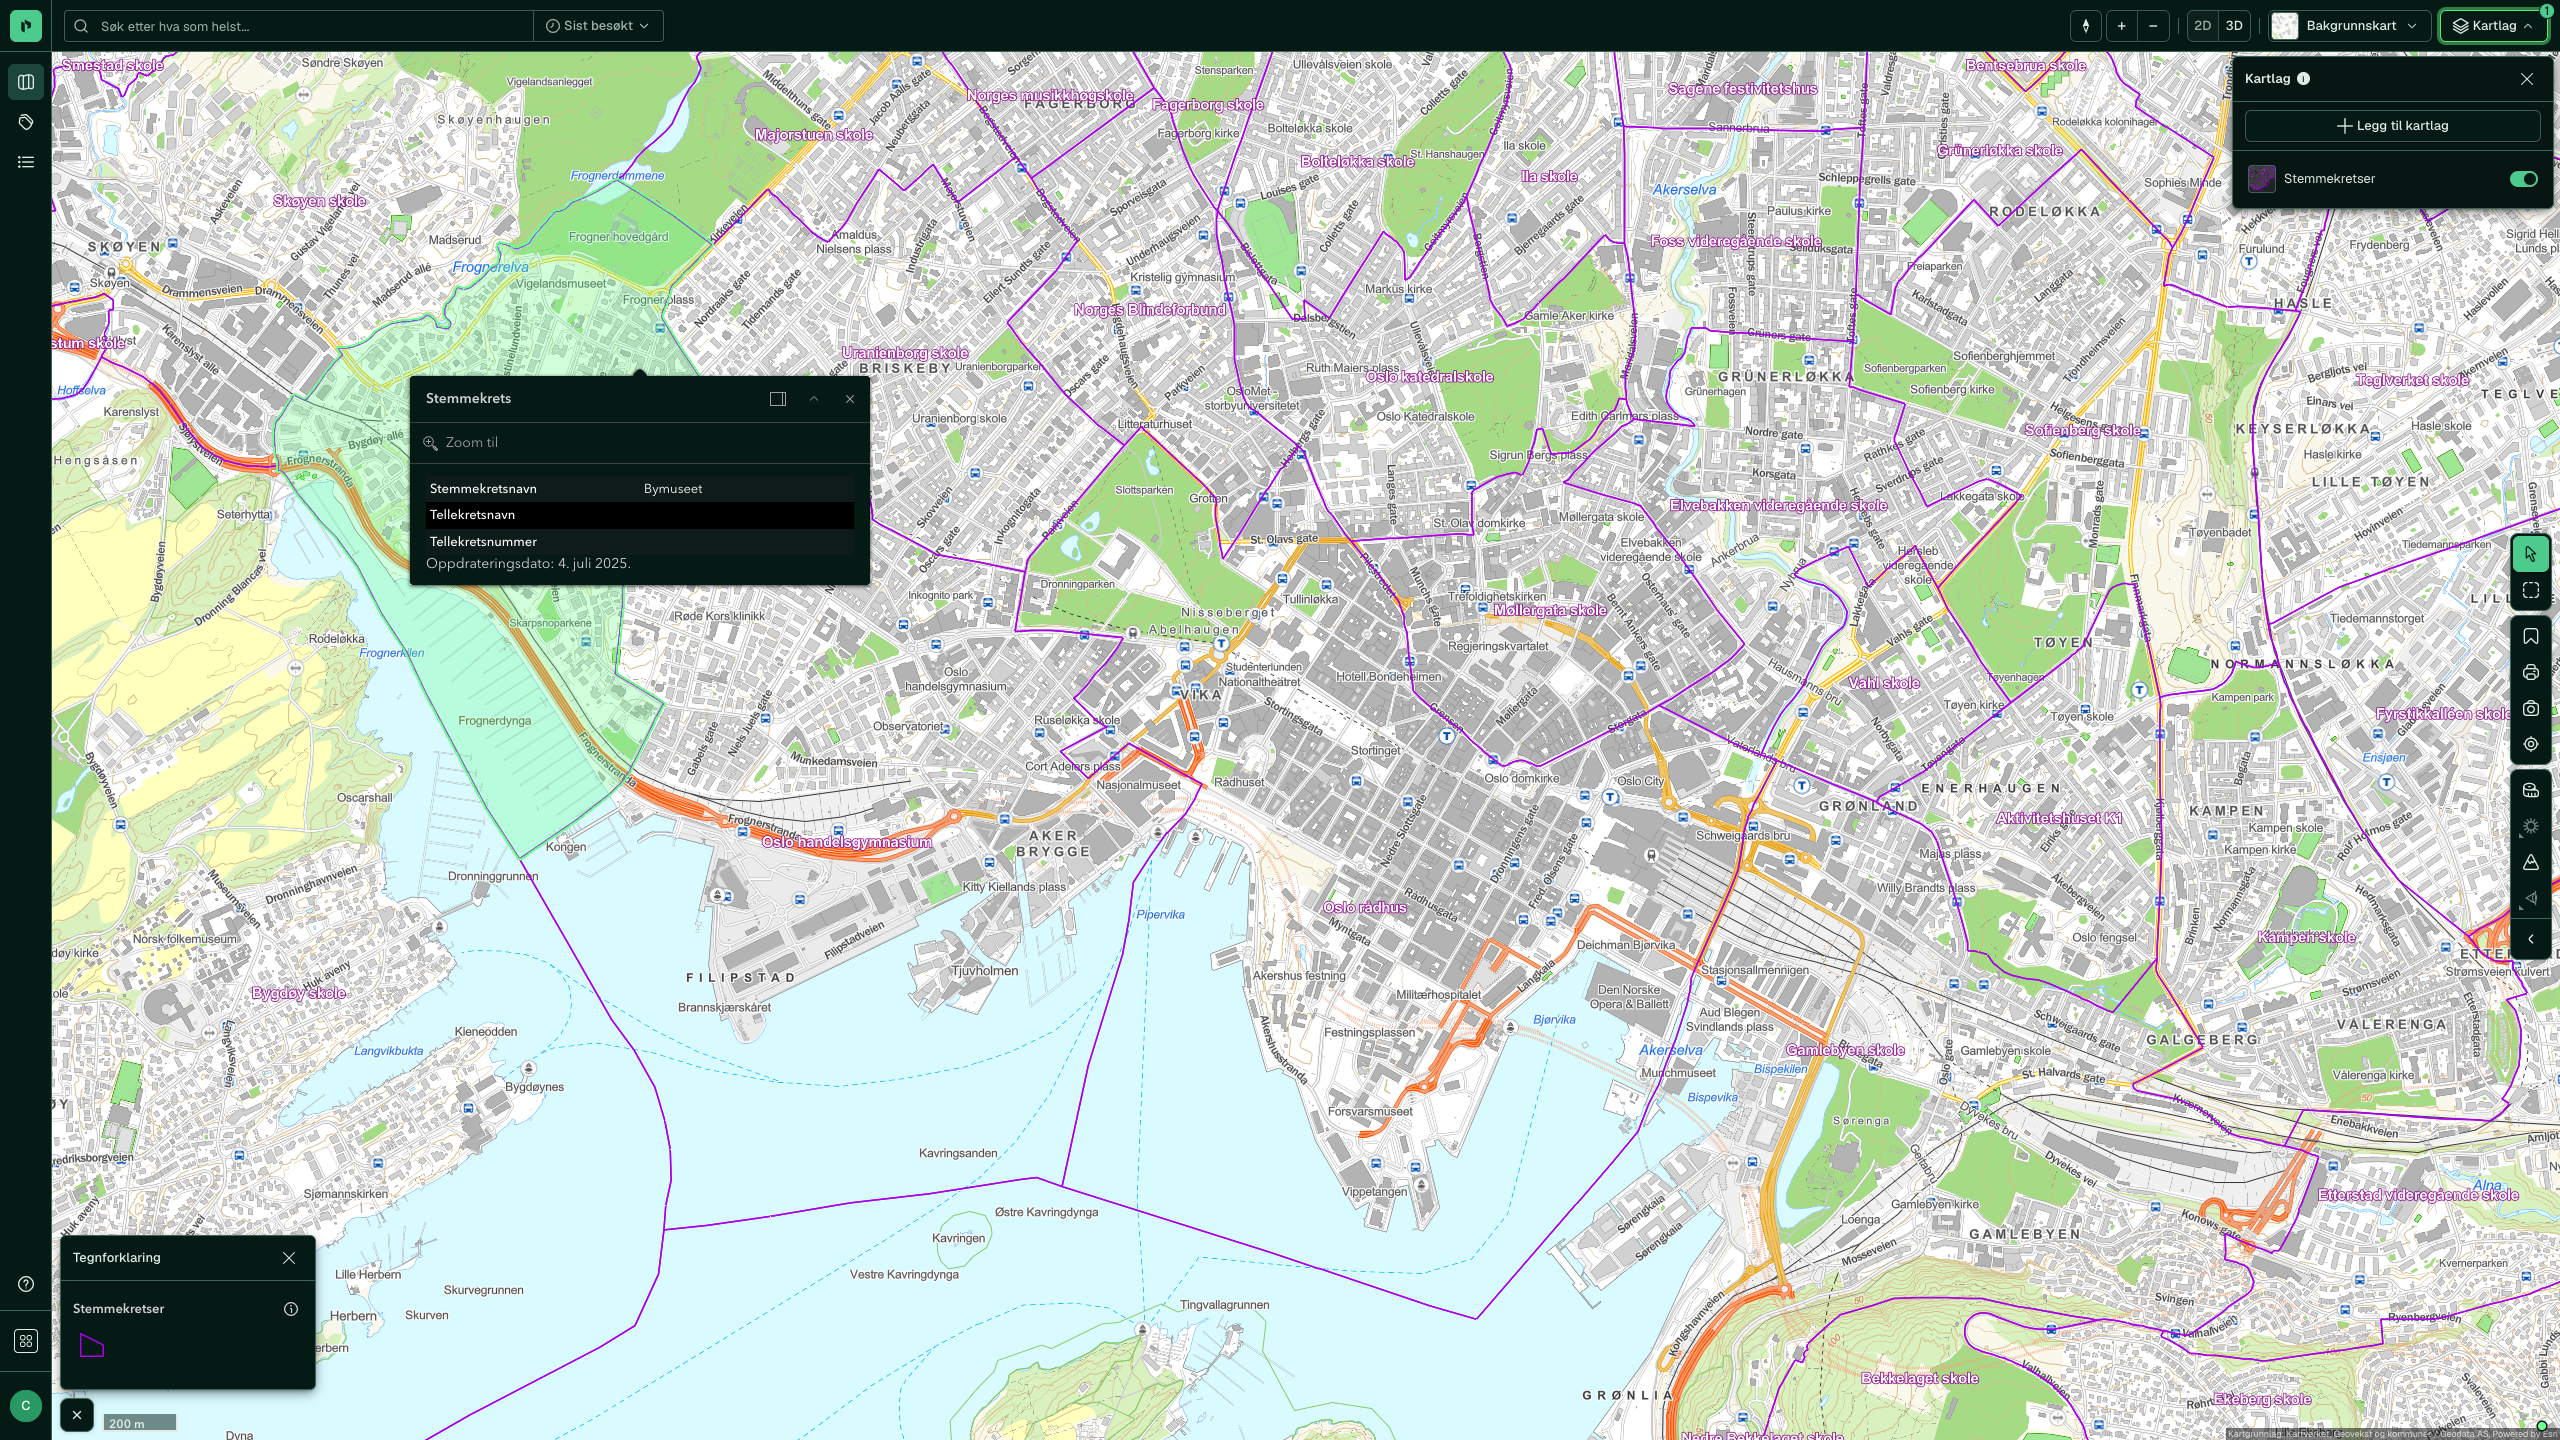Select the Tellekretsnavn row
This screenshot has height=1440, width=2560.
point(640,515)
